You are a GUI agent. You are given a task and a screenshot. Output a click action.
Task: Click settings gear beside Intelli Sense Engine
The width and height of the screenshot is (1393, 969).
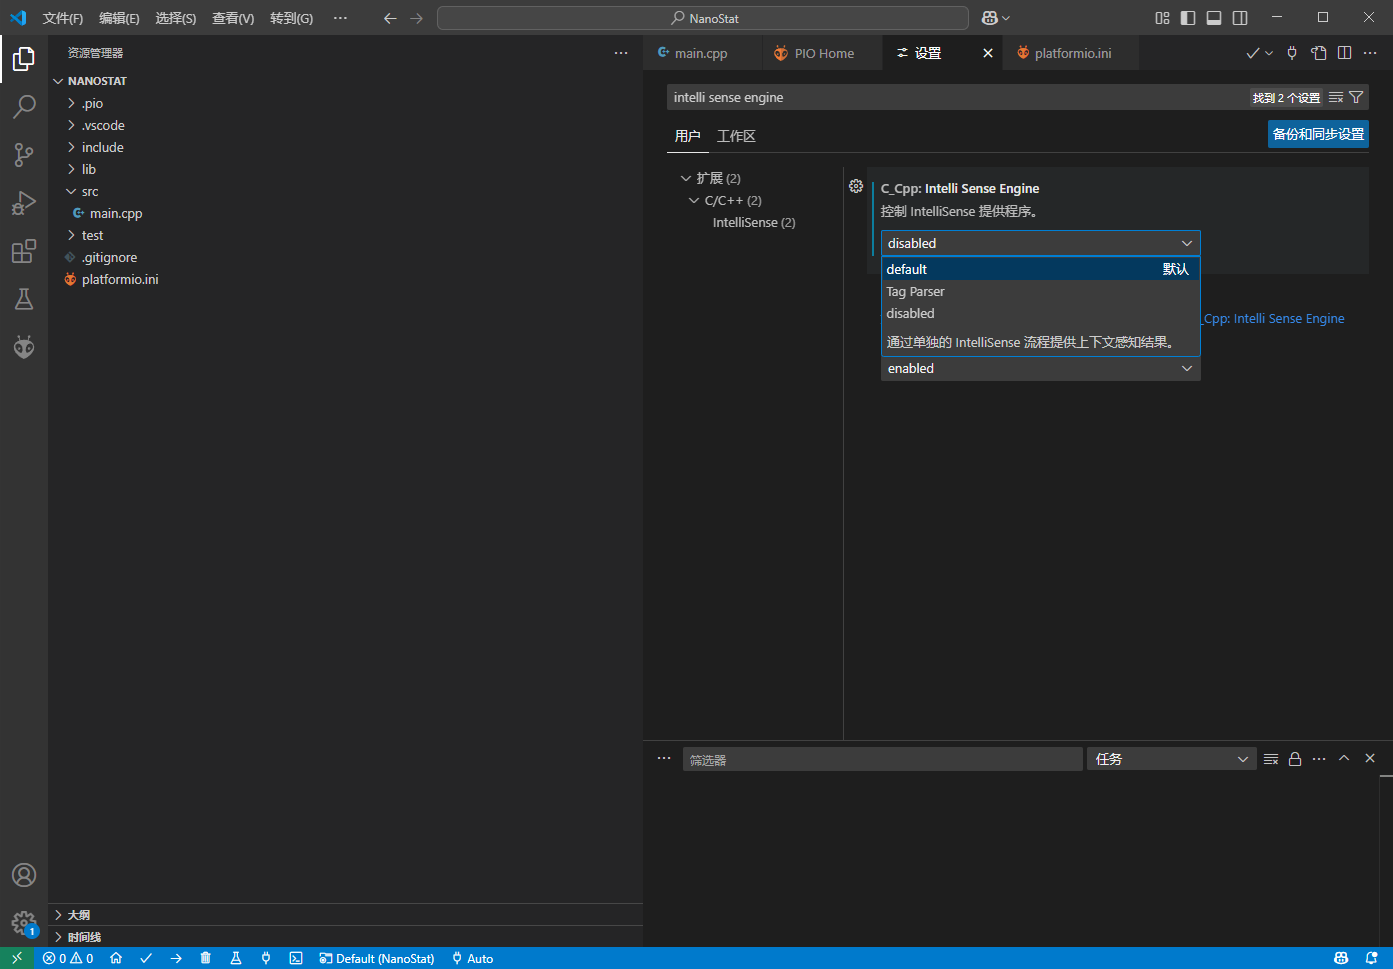tap(856, 186)
